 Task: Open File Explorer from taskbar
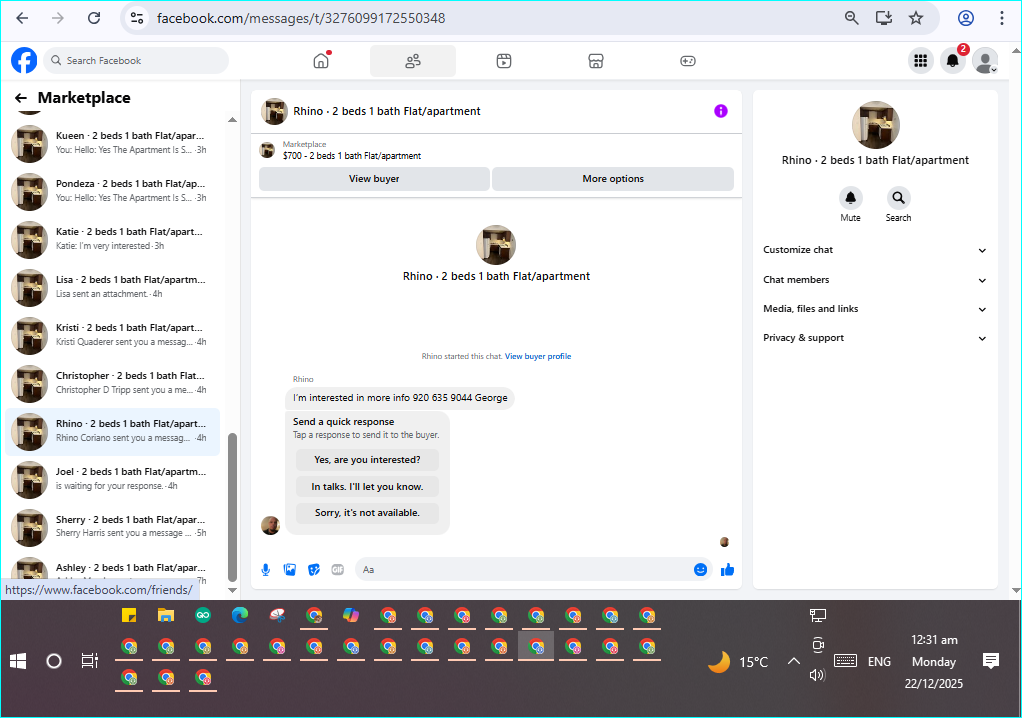(x=166, y=615)
